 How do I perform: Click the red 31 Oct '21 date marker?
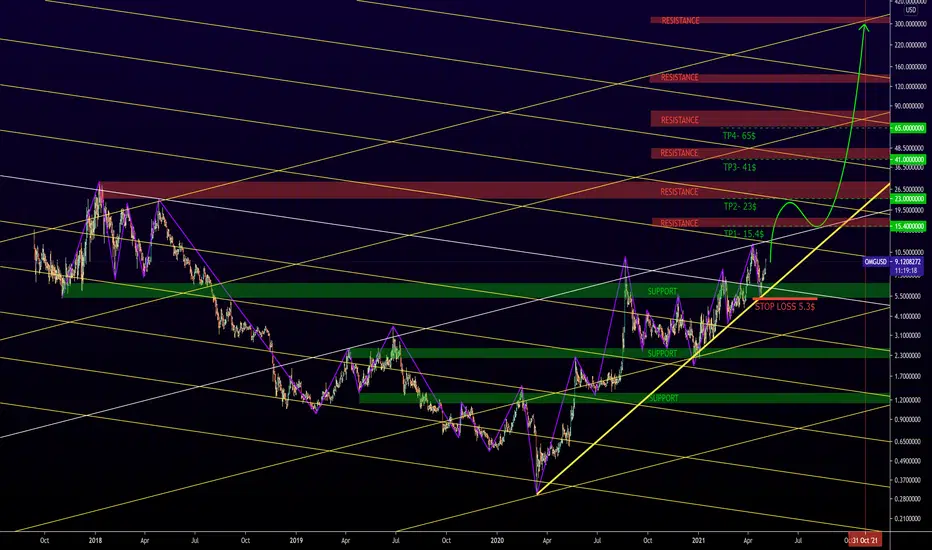(865, 540)
